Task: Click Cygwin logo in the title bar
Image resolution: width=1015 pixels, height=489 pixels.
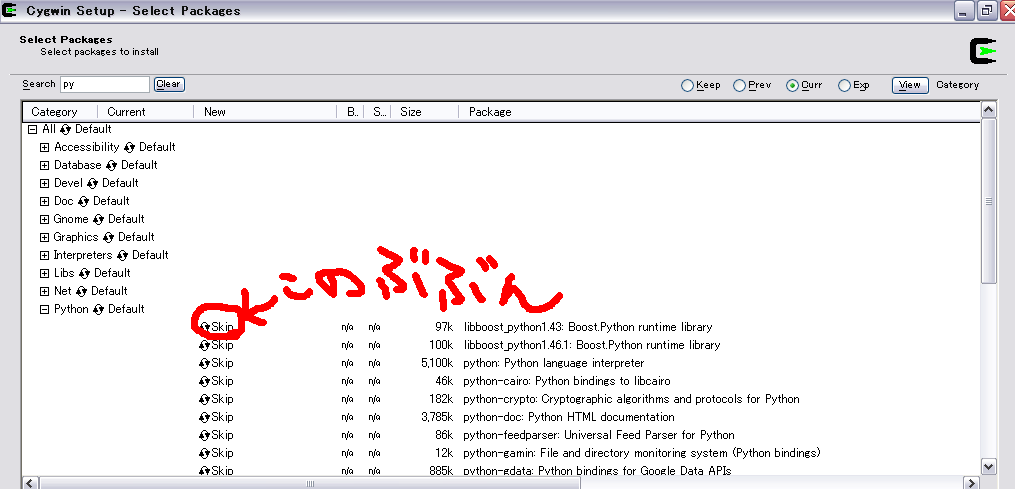Action: click(x=10, y=10)
